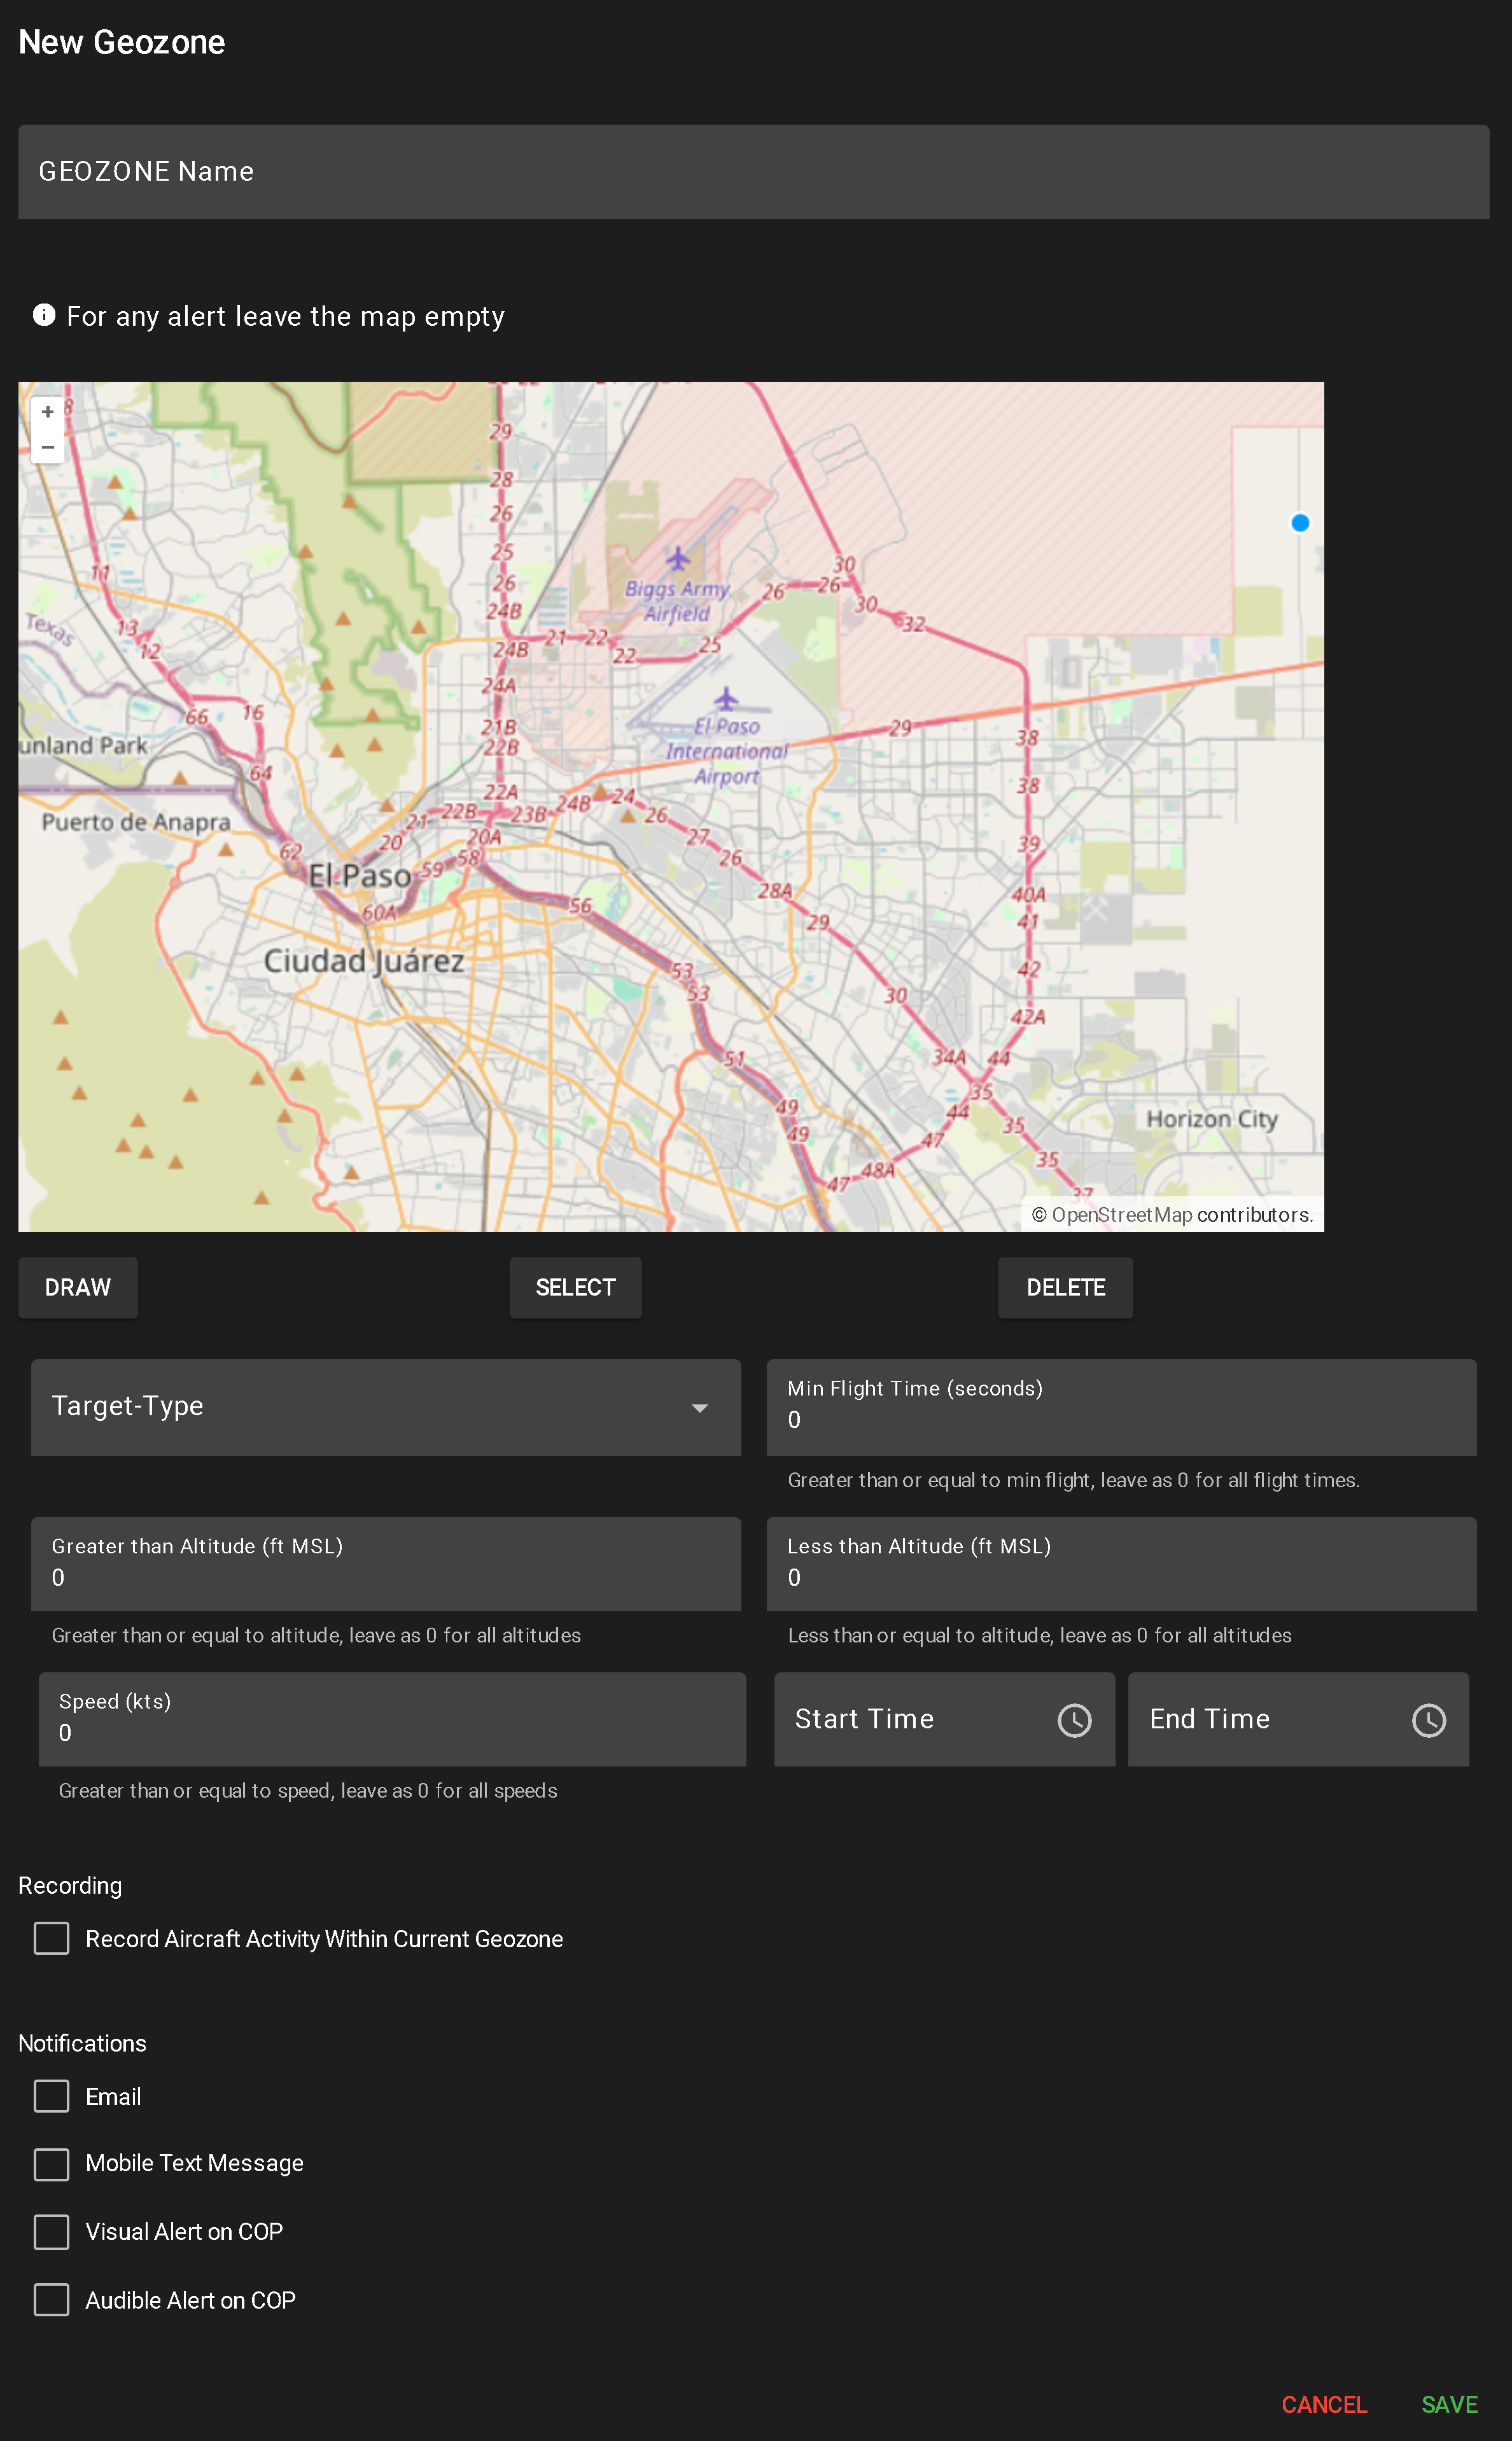Check the Mobile Text Message box

[x=51, y=2164]
